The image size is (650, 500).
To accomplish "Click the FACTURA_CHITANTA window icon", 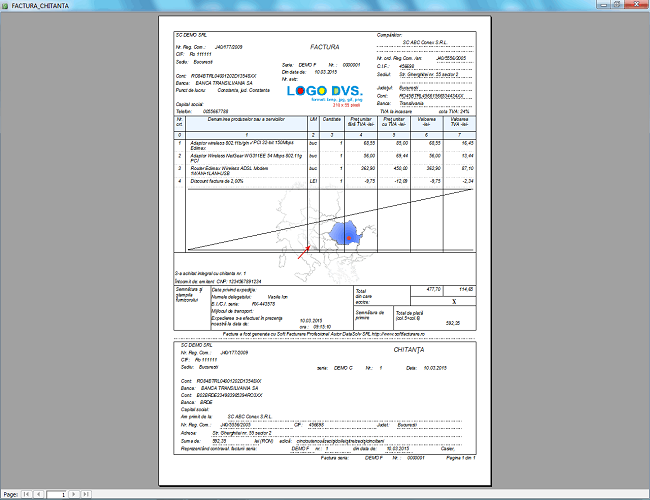I will pos(5,6).
